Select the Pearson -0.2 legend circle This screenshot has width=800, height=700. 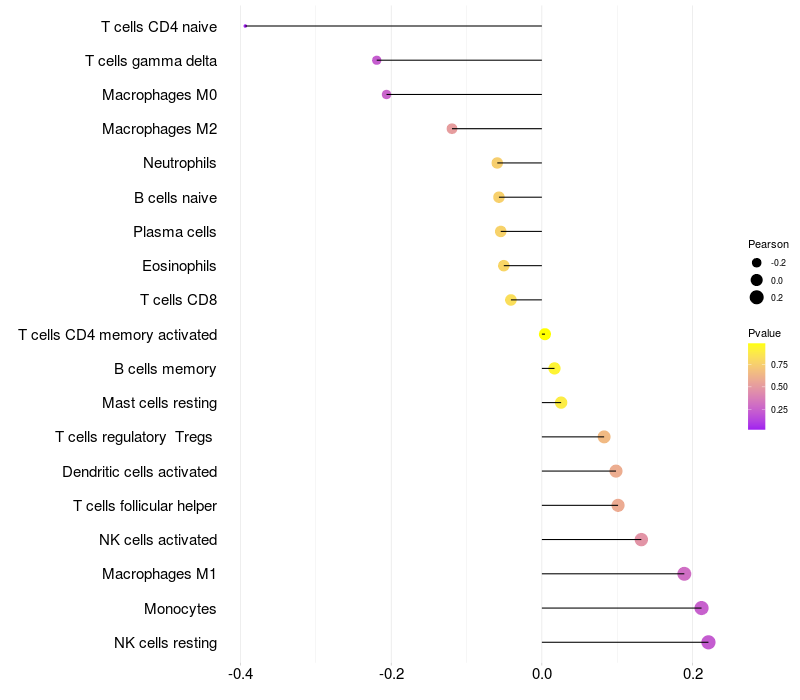pyautogui.click(x=757, y=263)
